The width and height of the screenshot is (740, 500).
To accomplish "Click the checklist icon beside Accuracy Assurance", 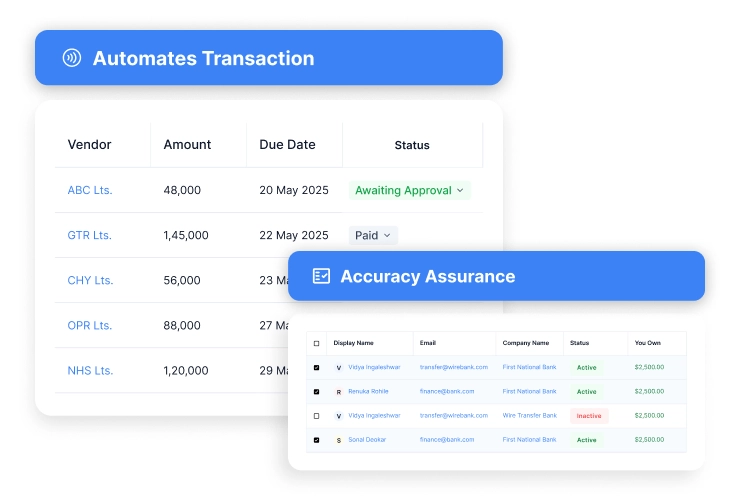I will pyautogui.click(x=321, y=276).
